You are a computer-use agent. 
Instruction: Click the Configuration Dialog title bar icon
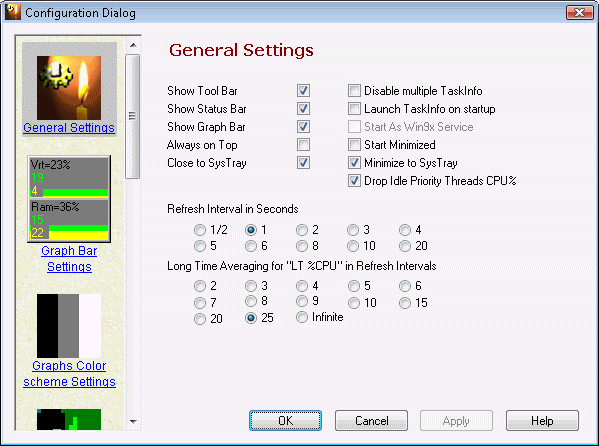pyautogui.click(x=13, y=12)
